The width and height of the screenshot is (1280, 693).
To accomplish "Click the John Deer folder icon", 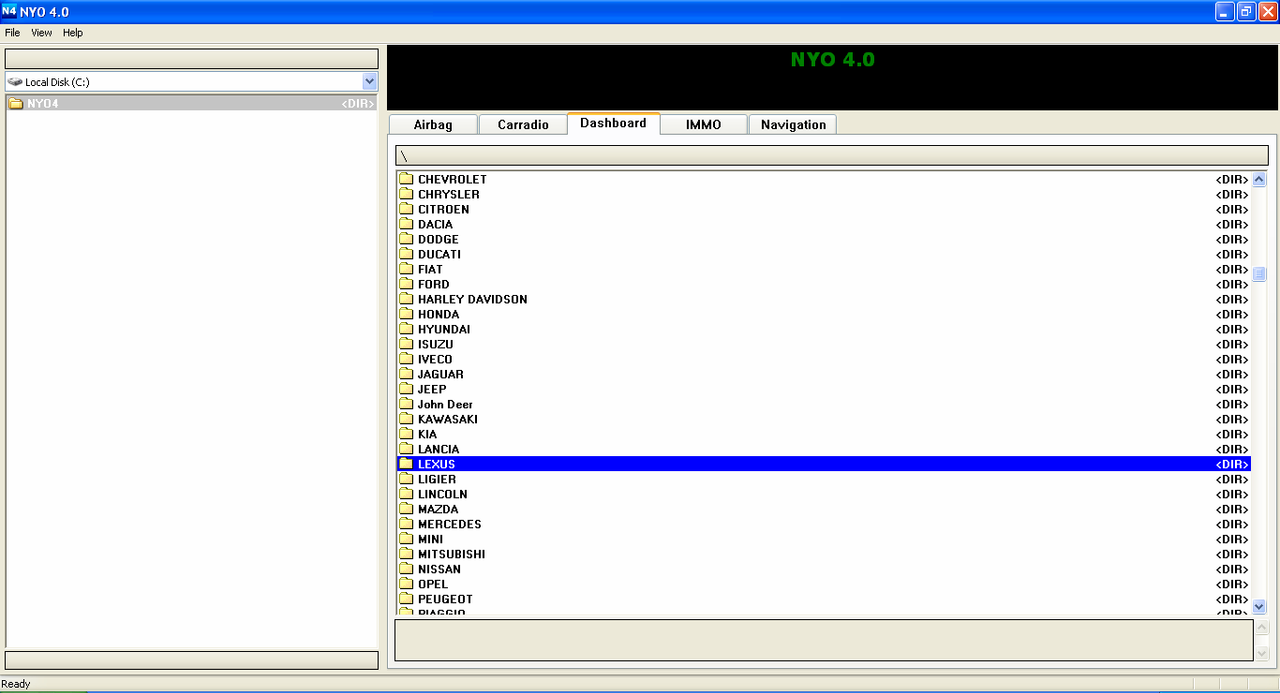I will point(406,404).
